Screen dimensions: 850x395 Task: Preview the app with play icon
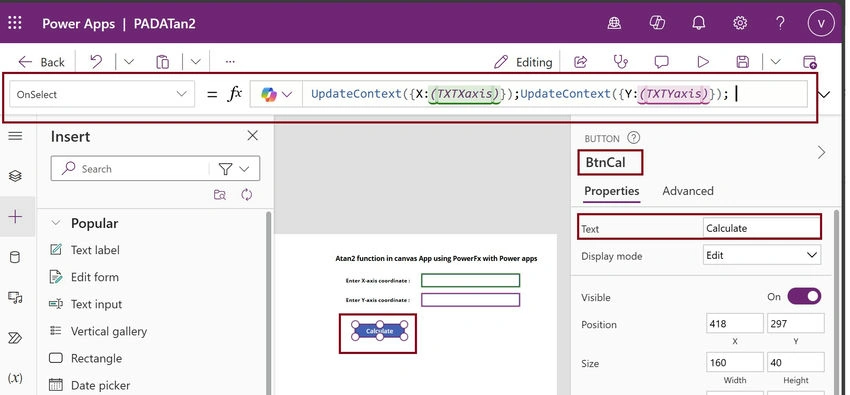[x=703, y=62]
